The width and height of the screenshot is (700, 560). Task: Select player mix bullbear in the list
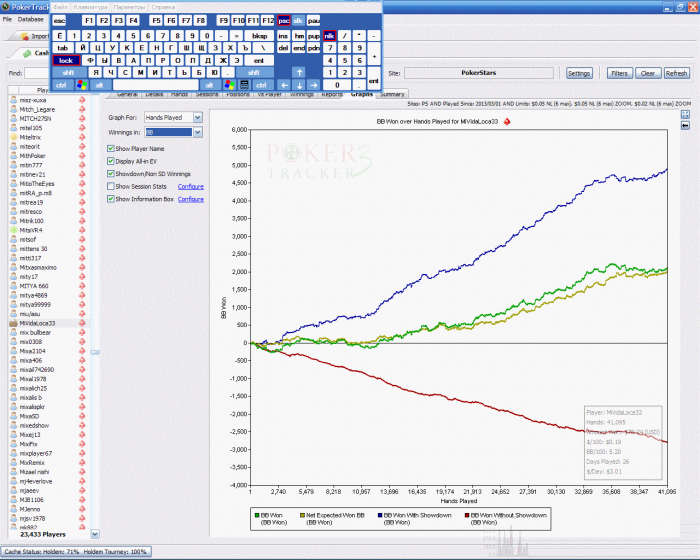point(35,332)
